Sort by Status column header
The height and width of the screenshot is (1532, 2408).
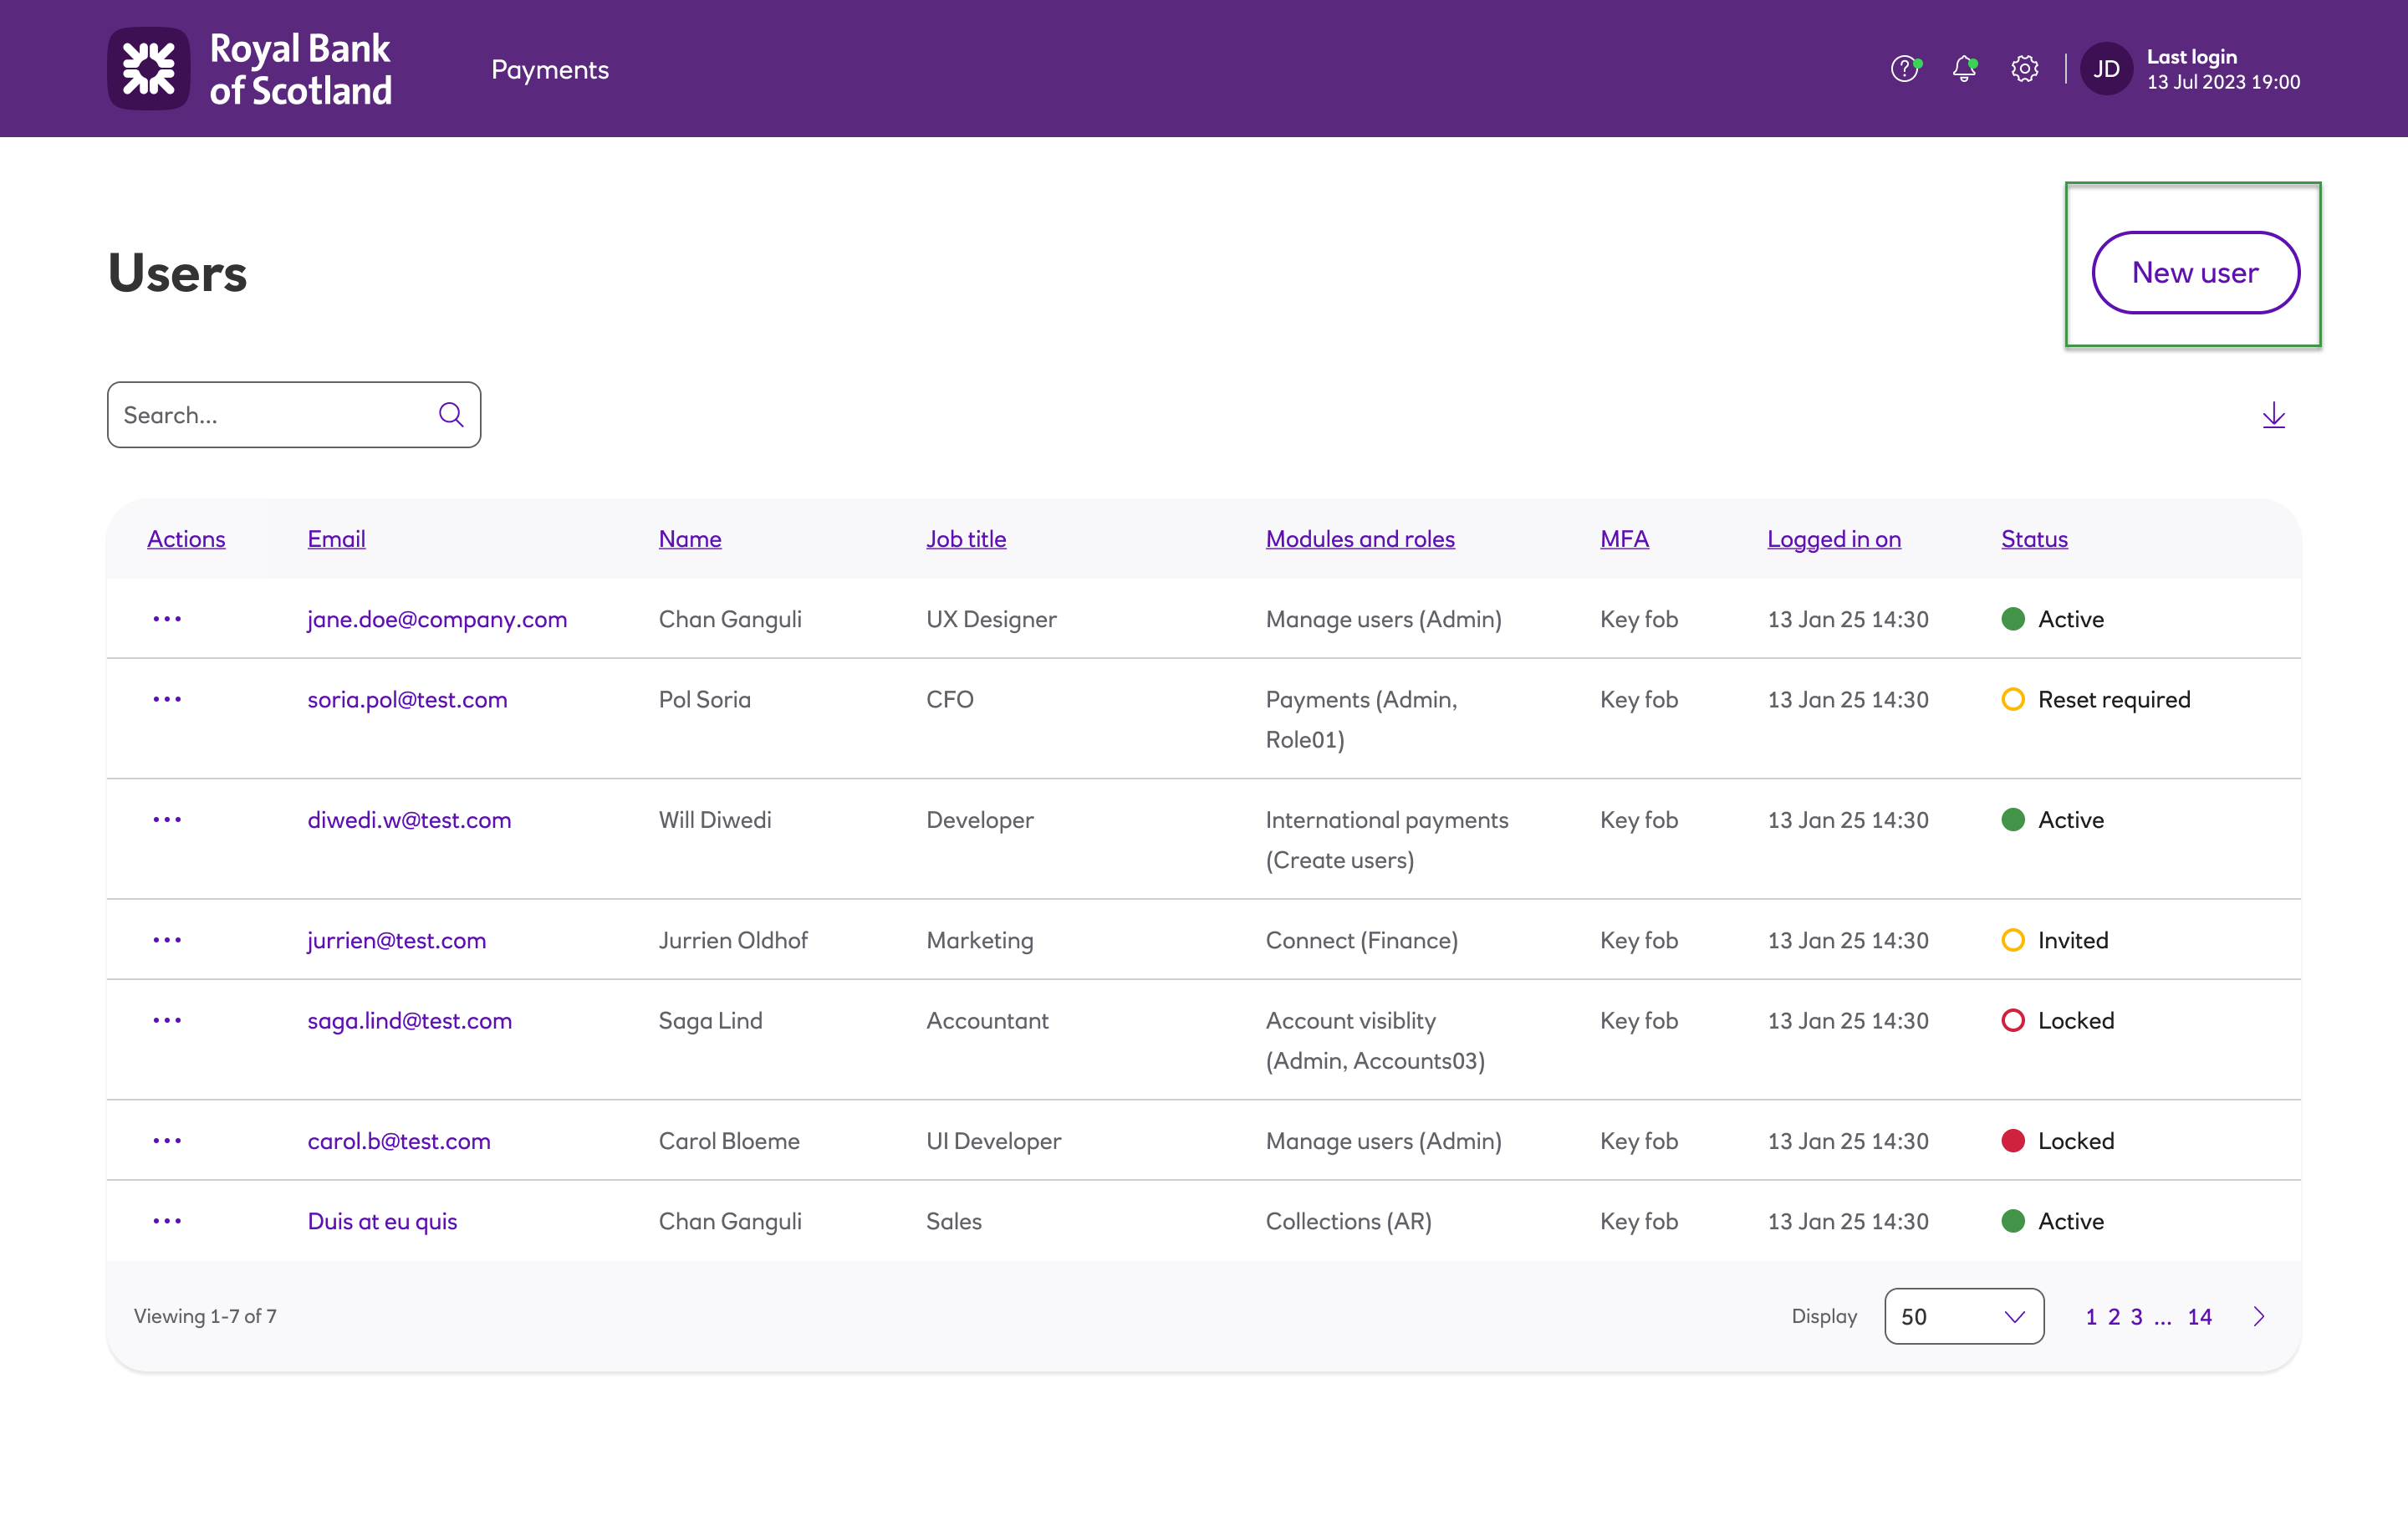point(2034,539)
